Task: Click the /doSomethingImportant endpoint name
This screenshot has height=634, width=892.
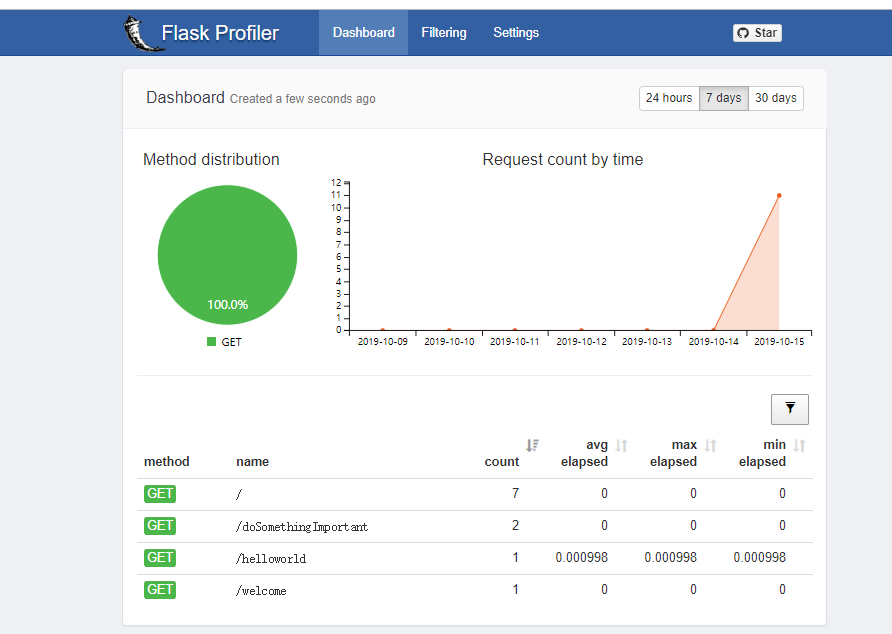Action: 302,526
